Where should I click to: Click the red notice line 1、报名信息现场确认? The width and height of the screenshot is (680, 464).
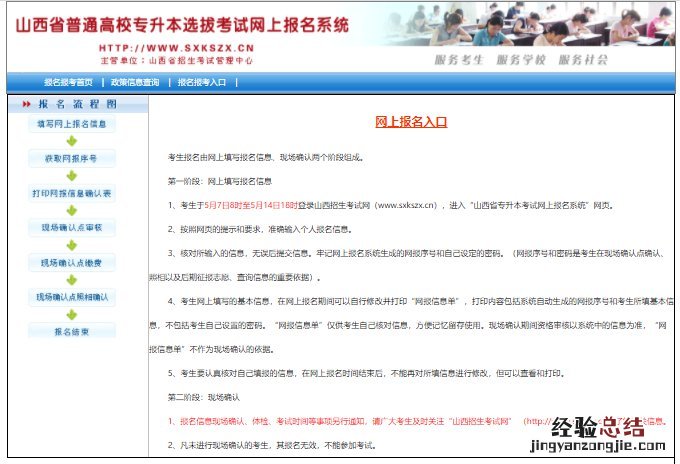coord(417,421)
